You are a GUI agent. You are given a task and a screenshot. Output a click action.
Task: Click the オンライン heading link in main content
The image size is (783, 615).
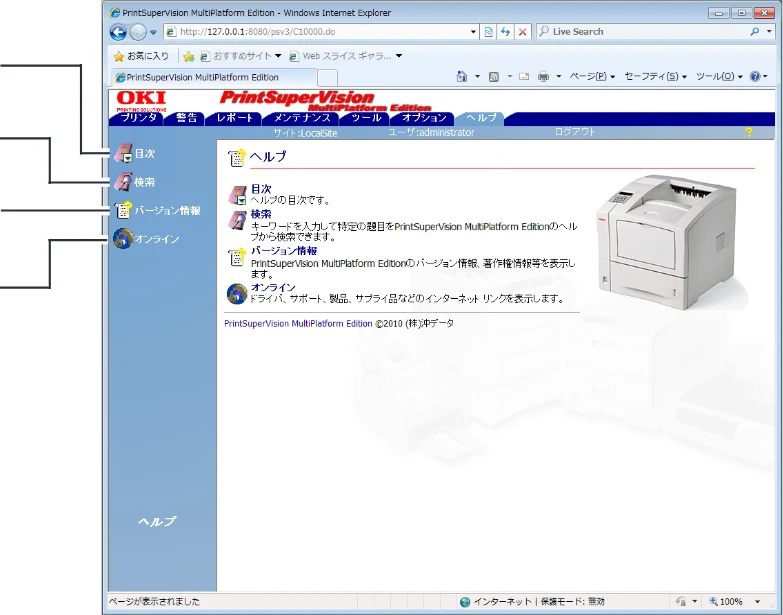pyautogui.click(x=273, y=288)
